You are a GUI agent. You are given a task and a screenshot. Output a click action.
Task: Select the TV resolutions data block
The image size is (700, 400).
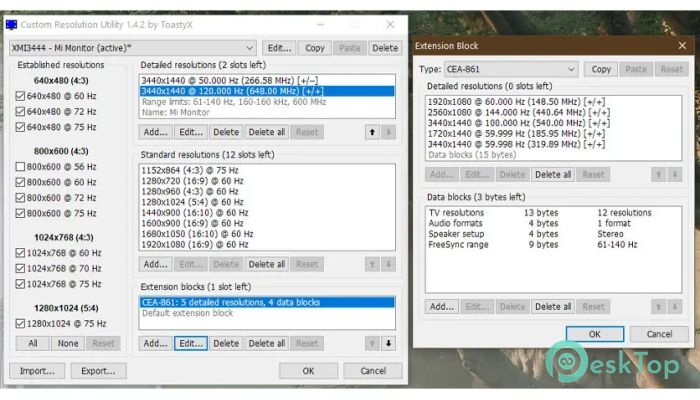click(x=553, y=212)
